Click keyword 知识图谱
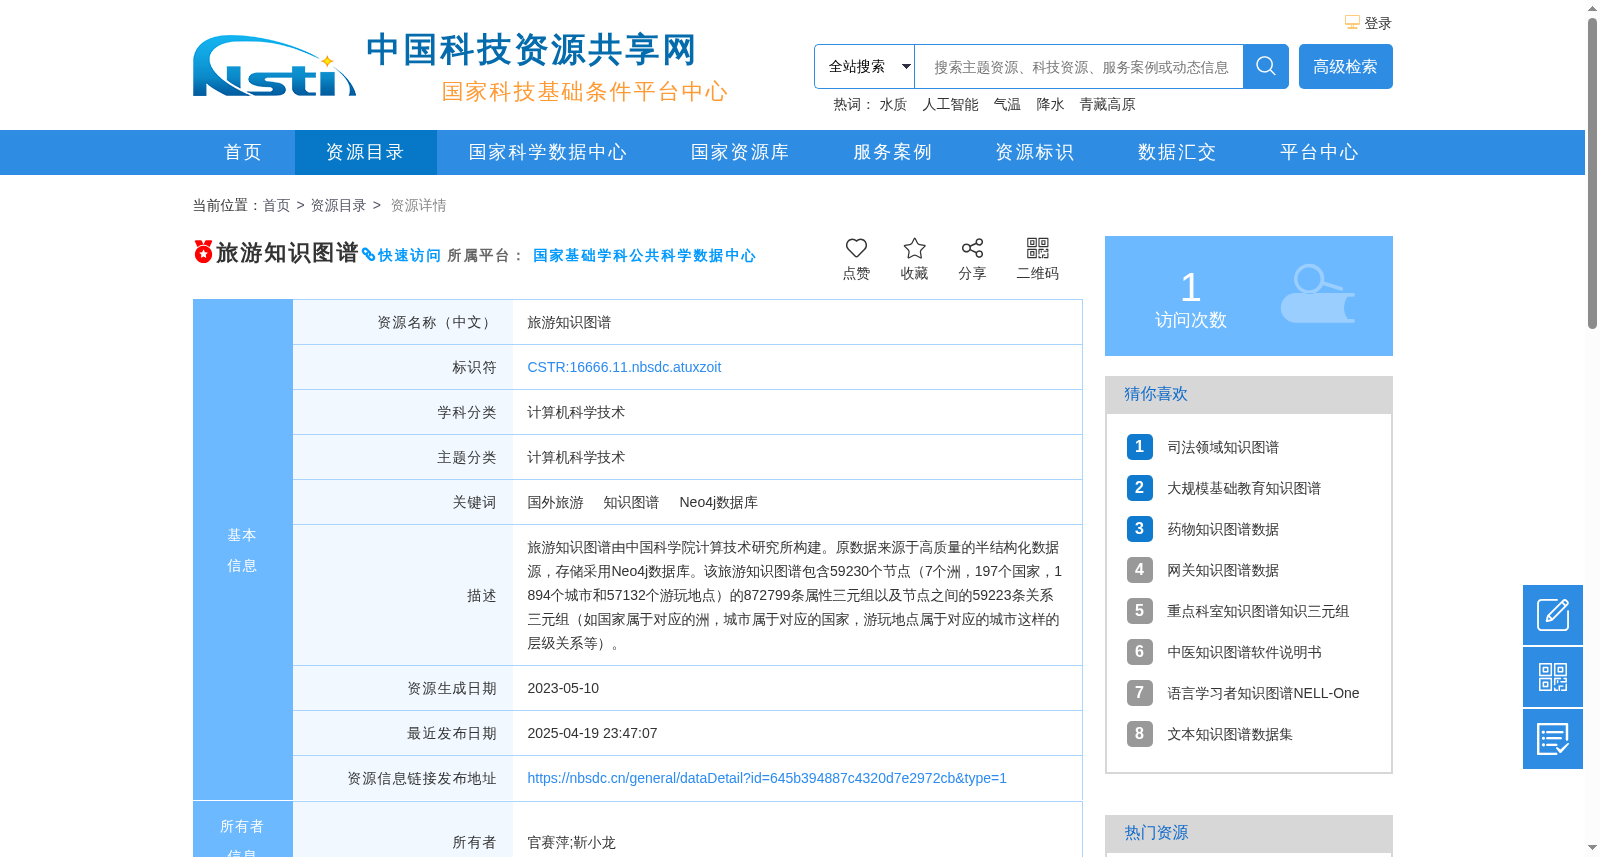The width and height of the screenshot is (1600, 857). pyautogui.click(x=631, y=502)
